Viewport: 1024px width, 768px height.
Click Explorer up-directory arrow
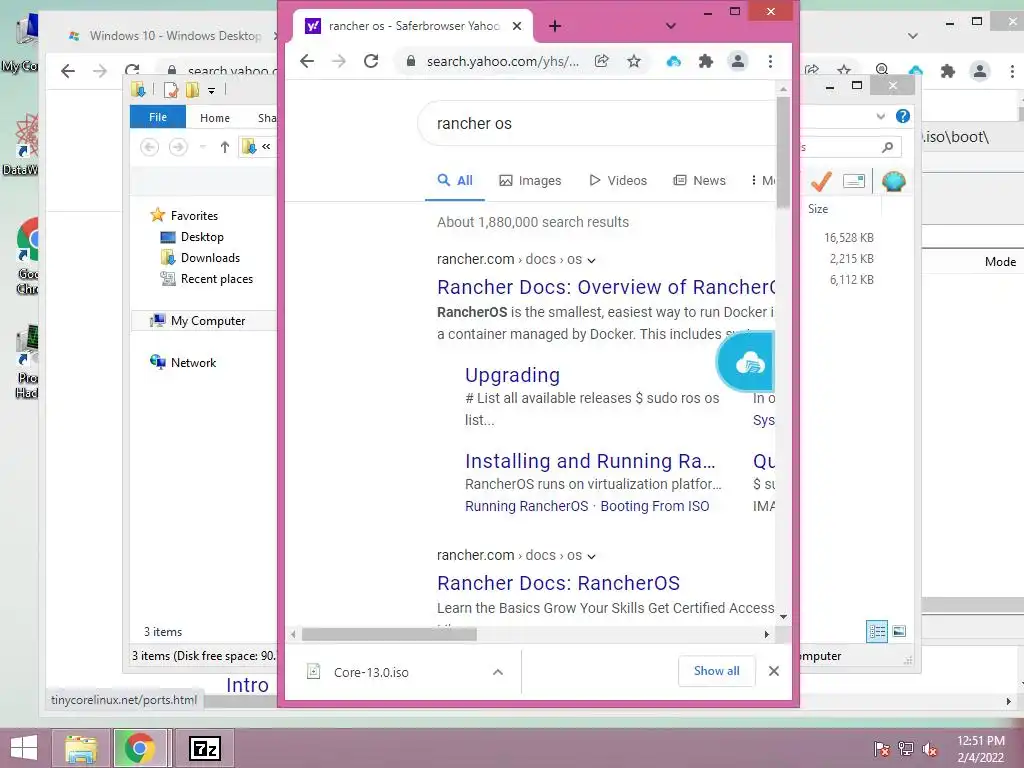click(x=225, y=147)
